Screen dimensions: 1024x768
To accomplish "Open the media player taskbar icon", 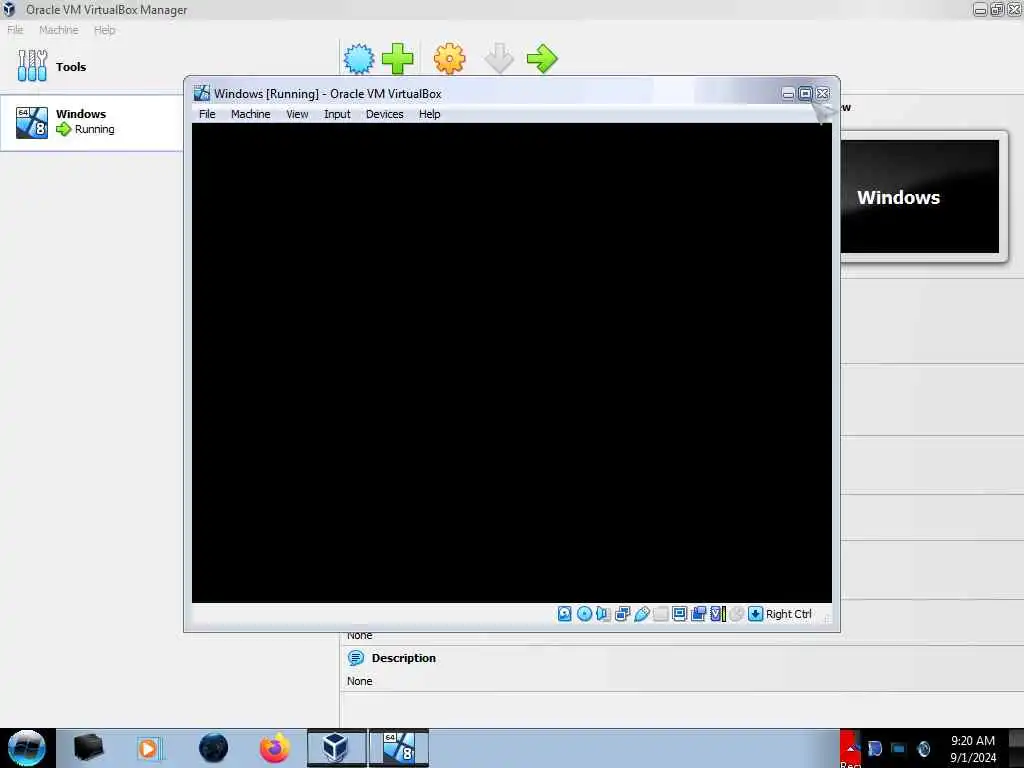I will tap(149, 748).
